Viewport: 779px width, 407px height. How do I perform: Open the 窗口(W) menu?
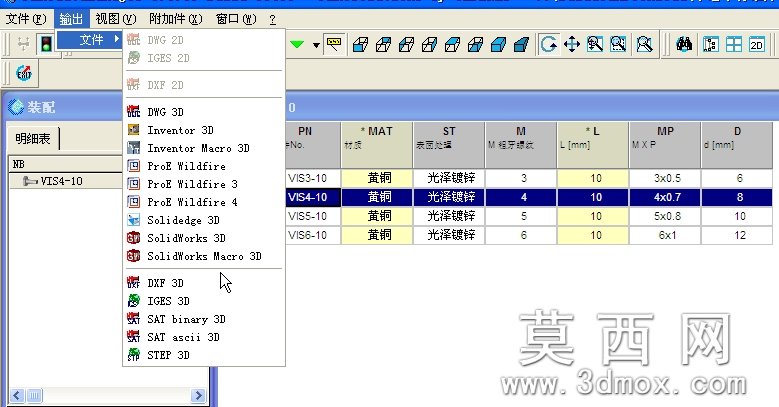pos(236,19)
